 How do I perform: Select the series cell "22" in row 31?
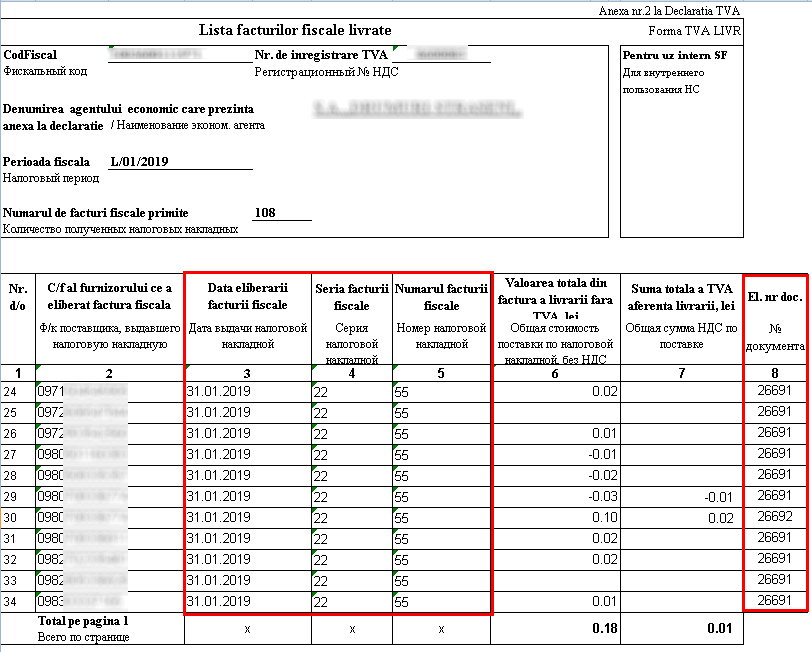point(352,539)
